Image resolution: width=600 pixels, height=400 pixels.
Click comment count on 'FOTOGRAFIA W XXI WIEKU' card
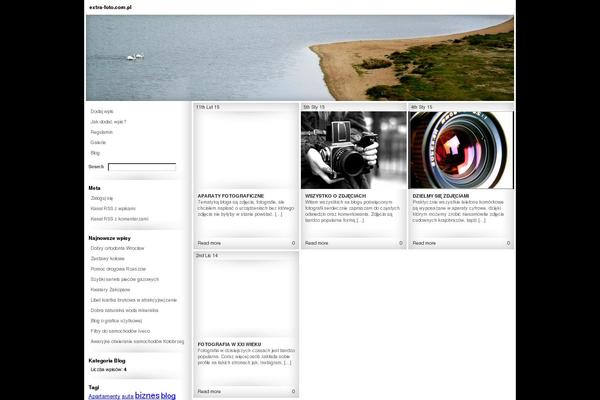(293, 392)
